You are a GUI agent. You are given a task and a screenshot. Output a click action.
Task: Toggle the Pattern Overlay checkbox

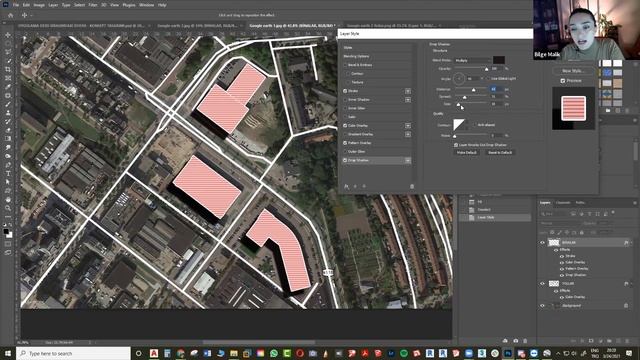tap(345, 143)
